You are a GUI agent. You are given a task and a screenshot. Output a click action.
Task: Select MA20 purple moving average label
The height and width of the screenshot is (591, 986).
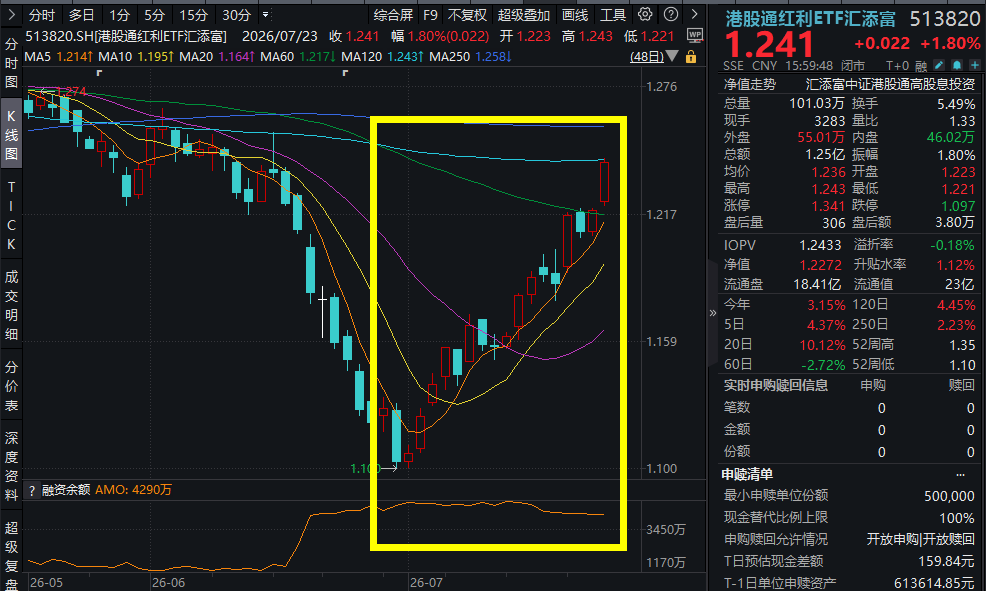216,57
